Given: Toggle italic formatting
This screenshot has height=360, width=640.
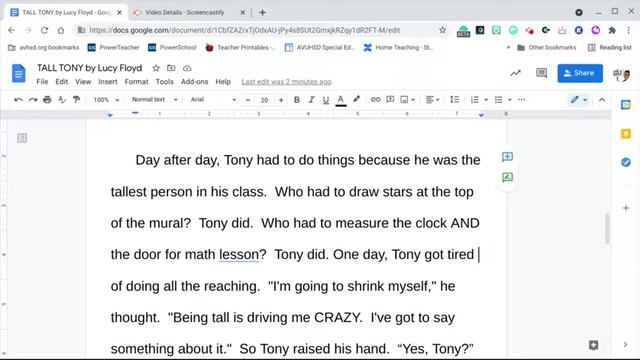Looking at the screenshot, I should pos(311,100).
